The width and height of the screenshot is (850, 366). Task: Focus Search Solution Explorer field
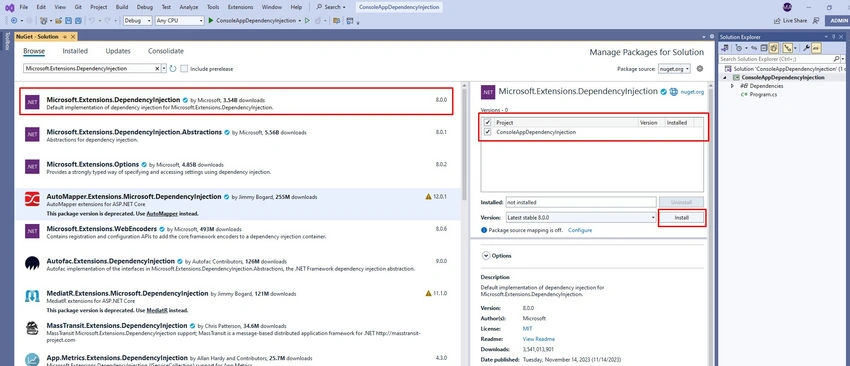776,59
